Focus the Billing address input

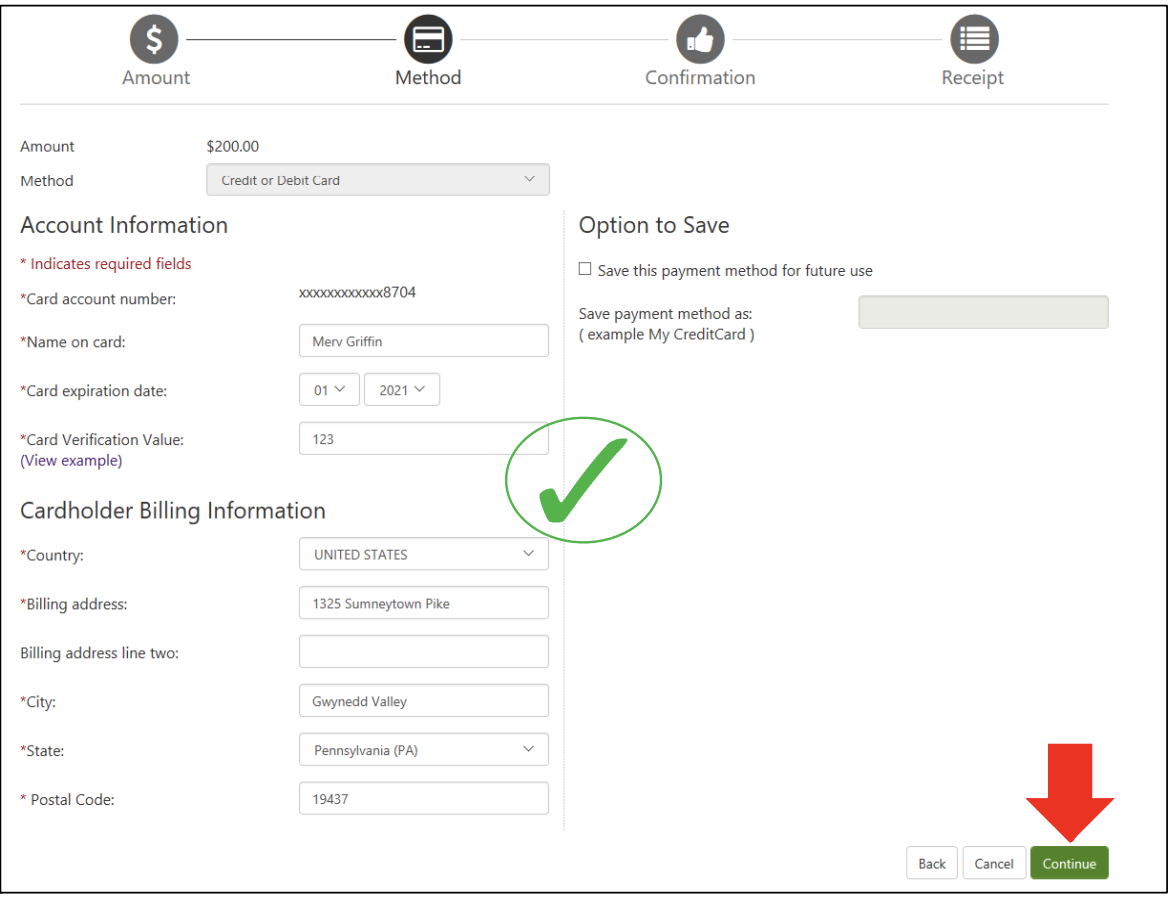point(423,603)
